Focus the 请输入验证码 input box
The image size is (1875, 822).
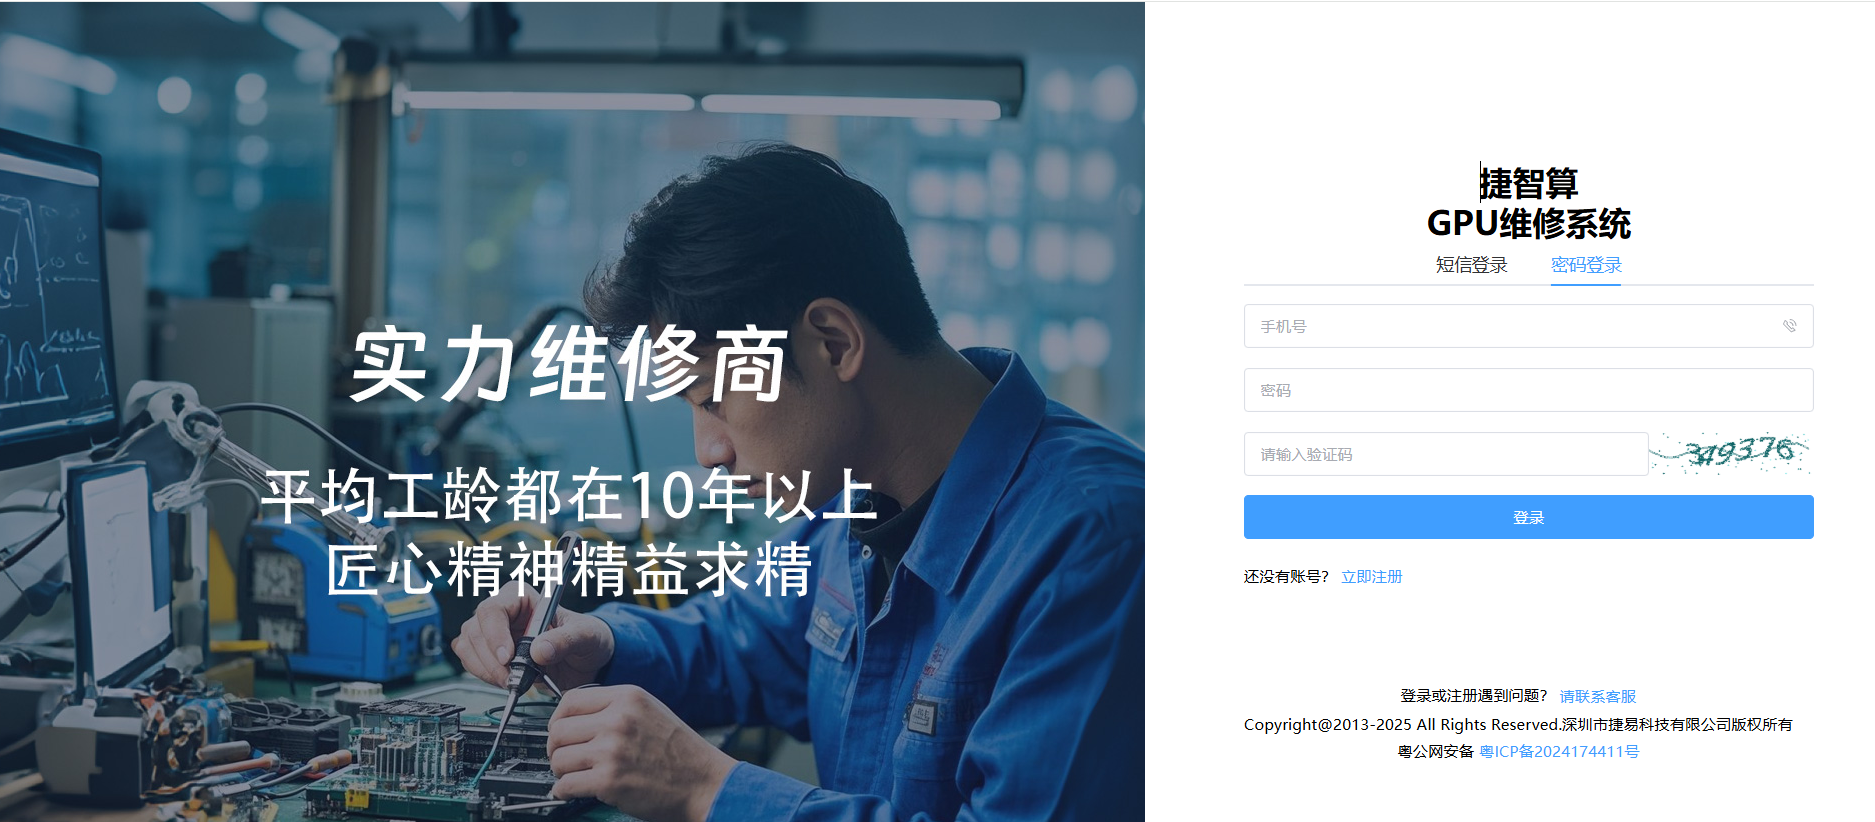tap(1446, 454)
